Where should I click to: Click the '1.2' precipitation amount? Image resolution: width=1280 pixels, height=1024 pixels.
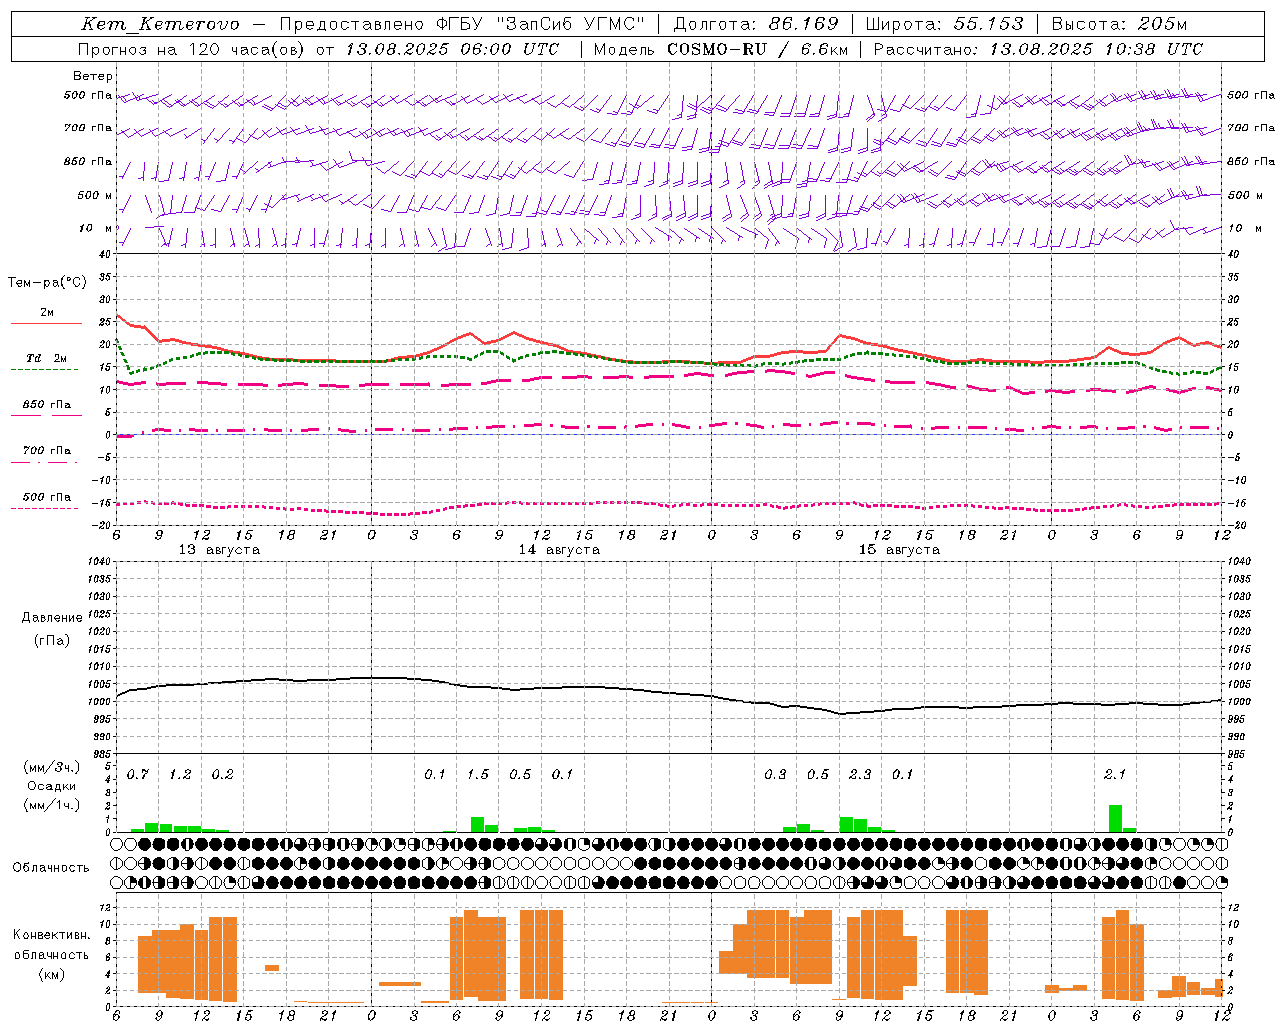point(180,775)
